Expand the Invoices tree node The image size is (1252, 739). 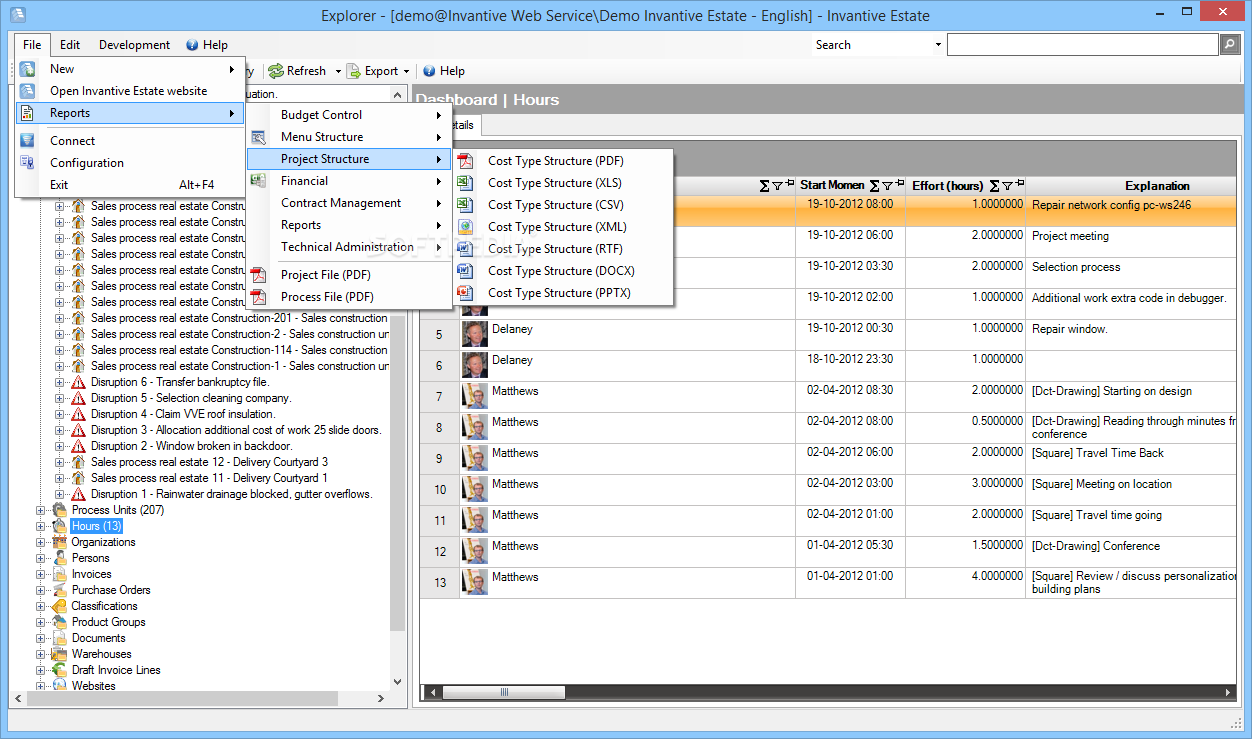click(41, 574)
